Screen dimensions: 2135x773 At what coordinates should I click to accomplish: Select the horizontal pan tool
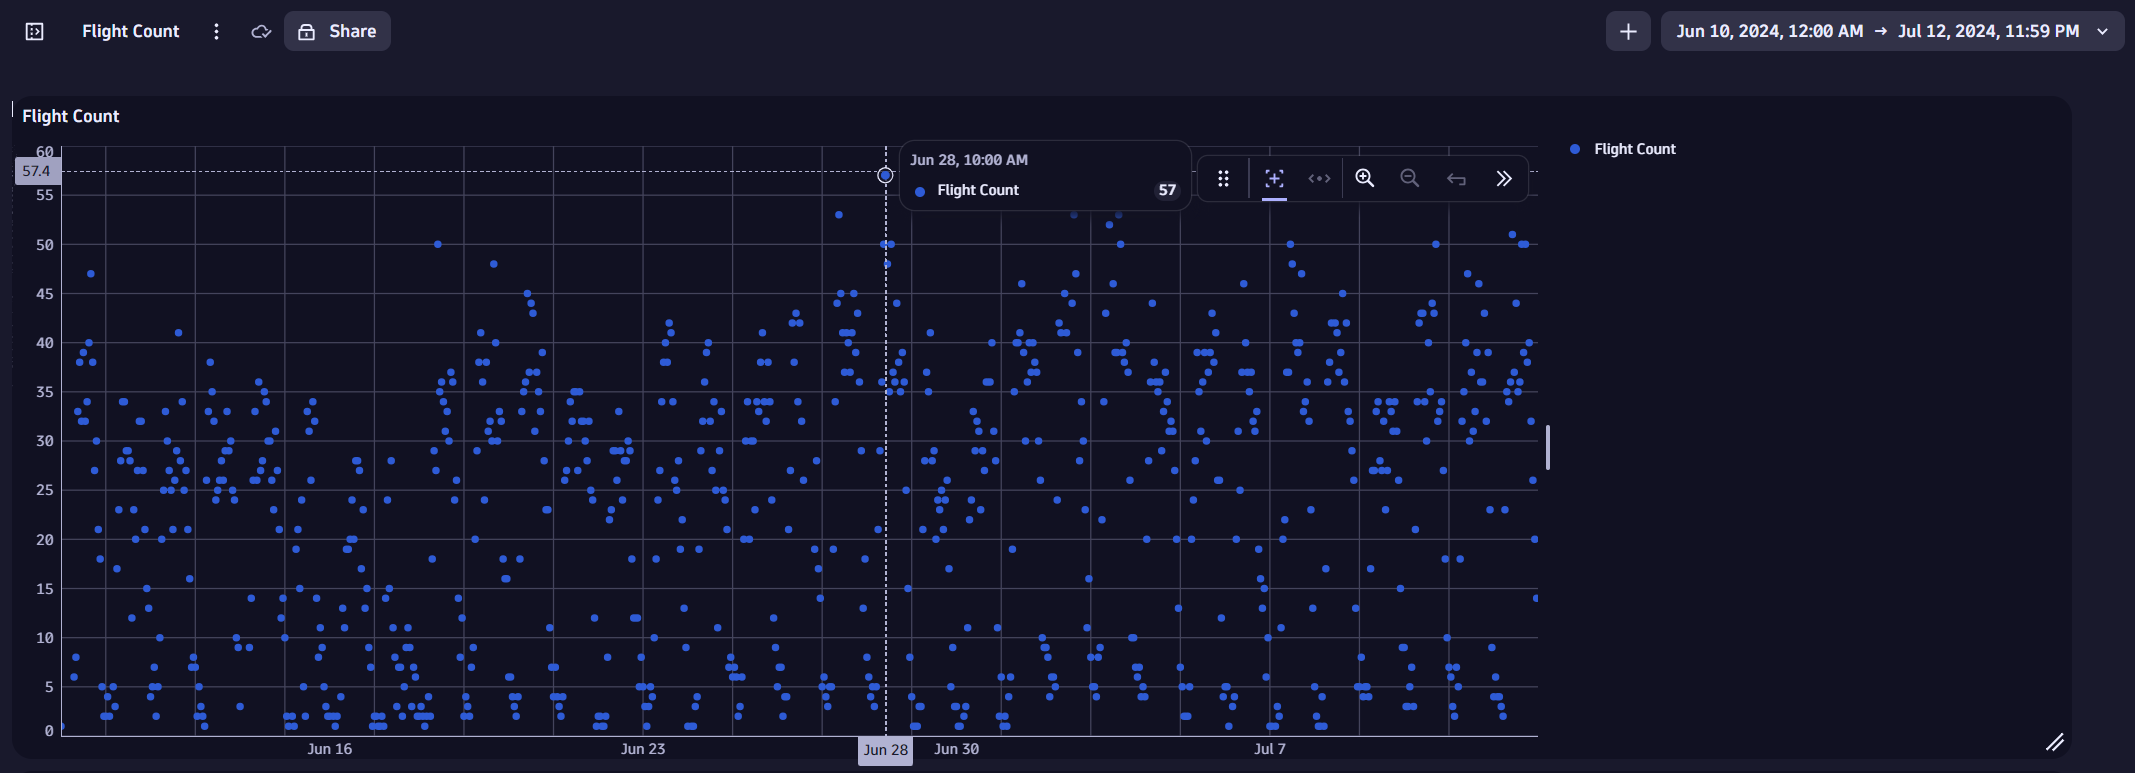1319,178
